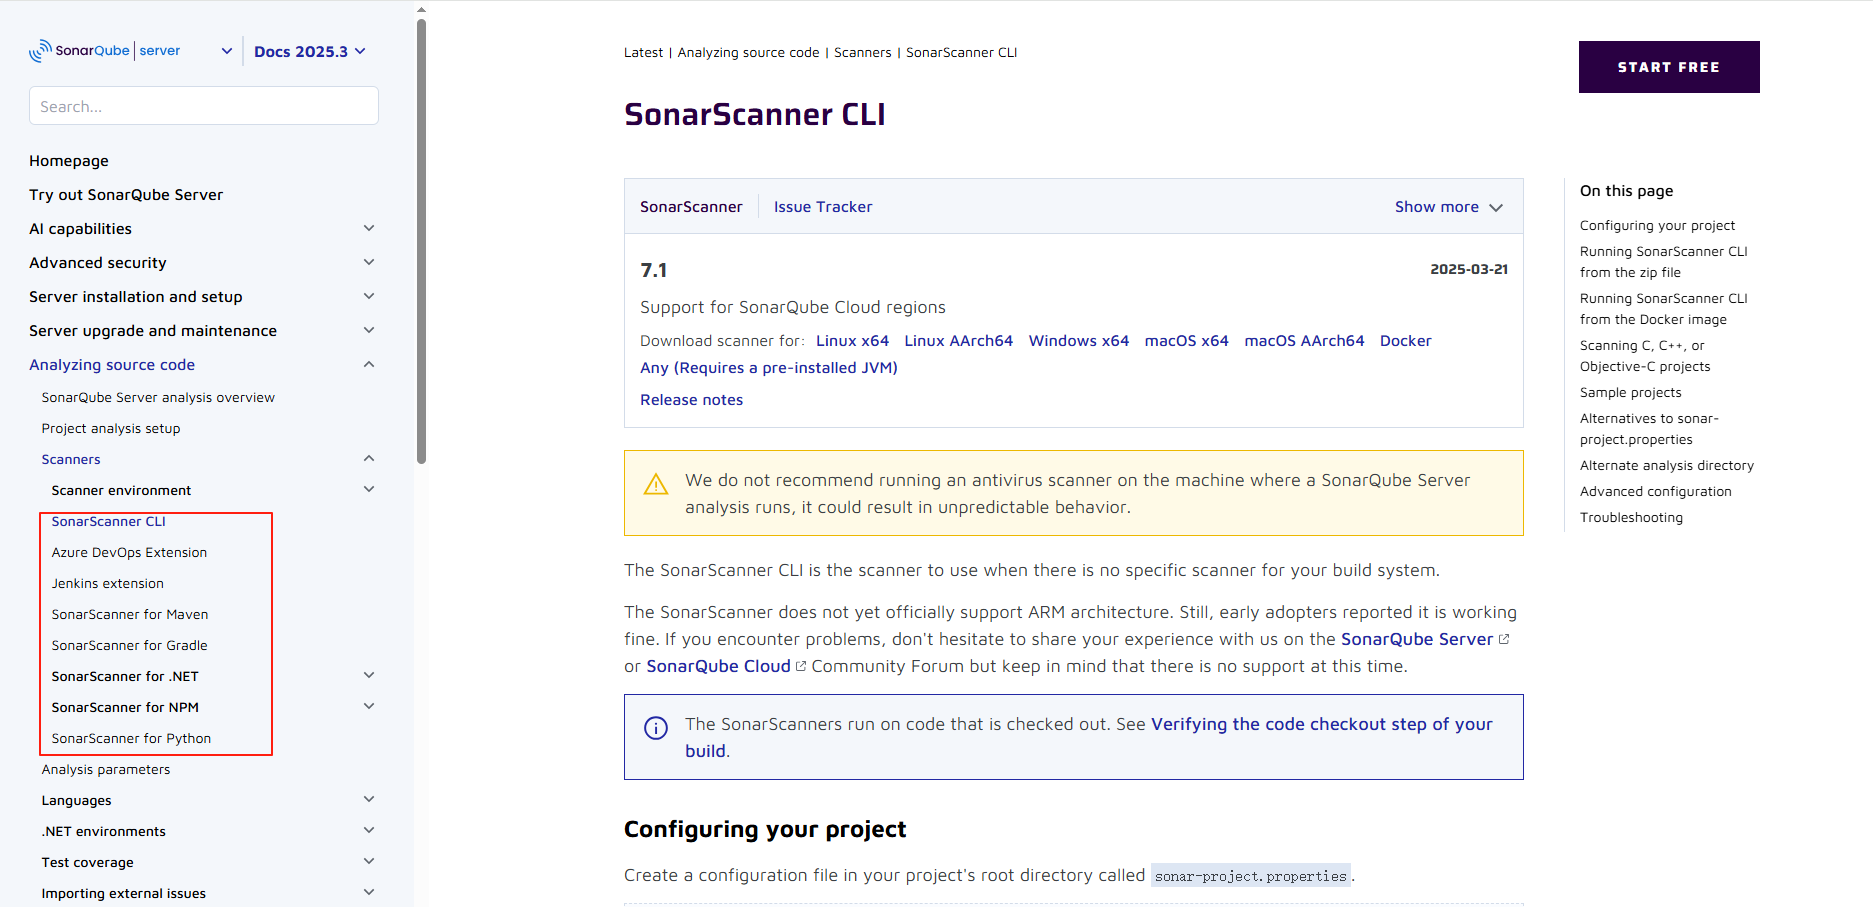
Task: Jump to Advanced configuration section
Action: [1656, 492]
